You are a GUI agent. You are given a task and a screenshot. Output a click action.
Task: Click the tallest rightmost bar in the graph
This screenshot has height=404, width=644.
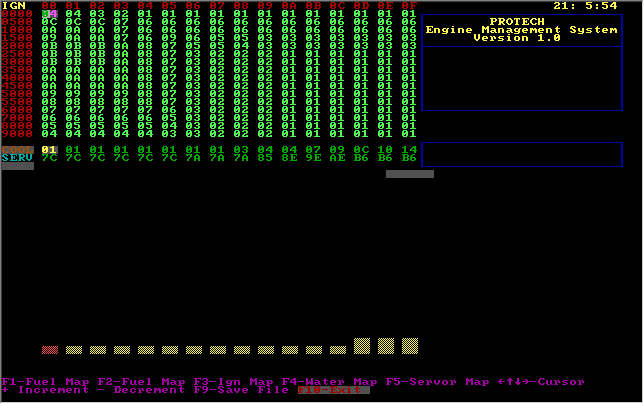[x=409, y=346]
